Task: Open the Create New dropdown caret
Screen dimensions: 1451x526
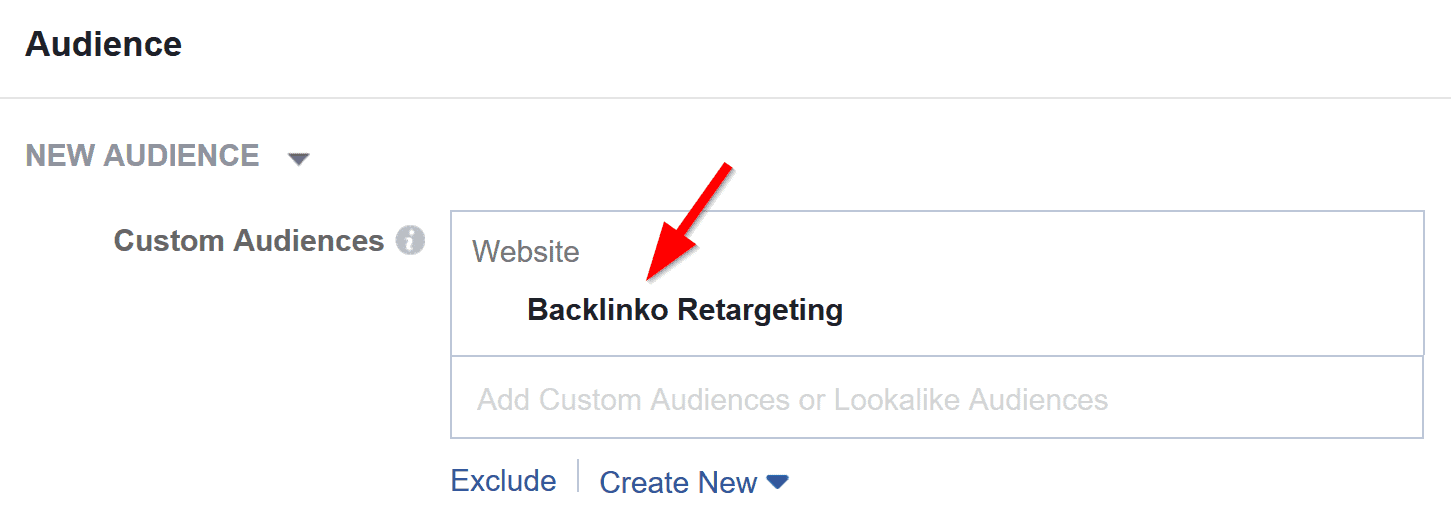Action: click(777, 483)
